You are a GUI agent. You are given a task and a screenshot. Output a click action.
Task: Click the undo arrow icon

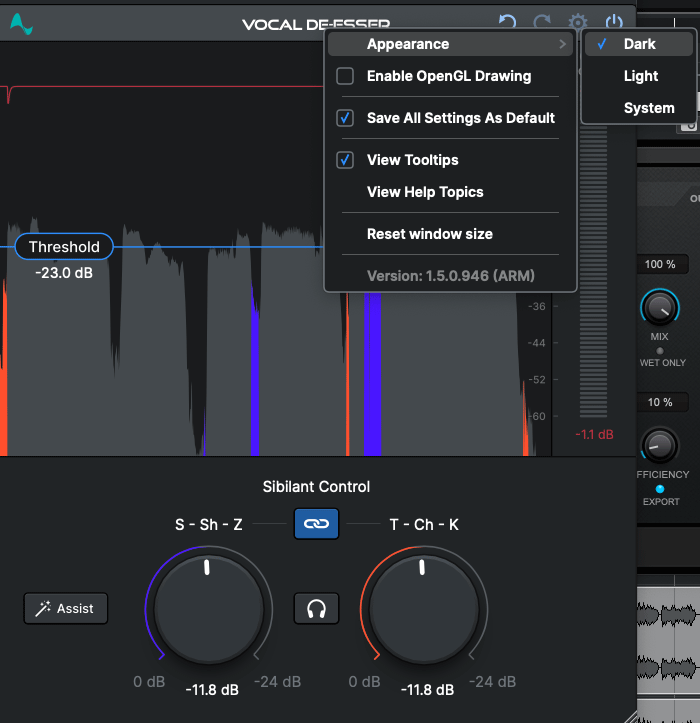(x=508, y=22)
